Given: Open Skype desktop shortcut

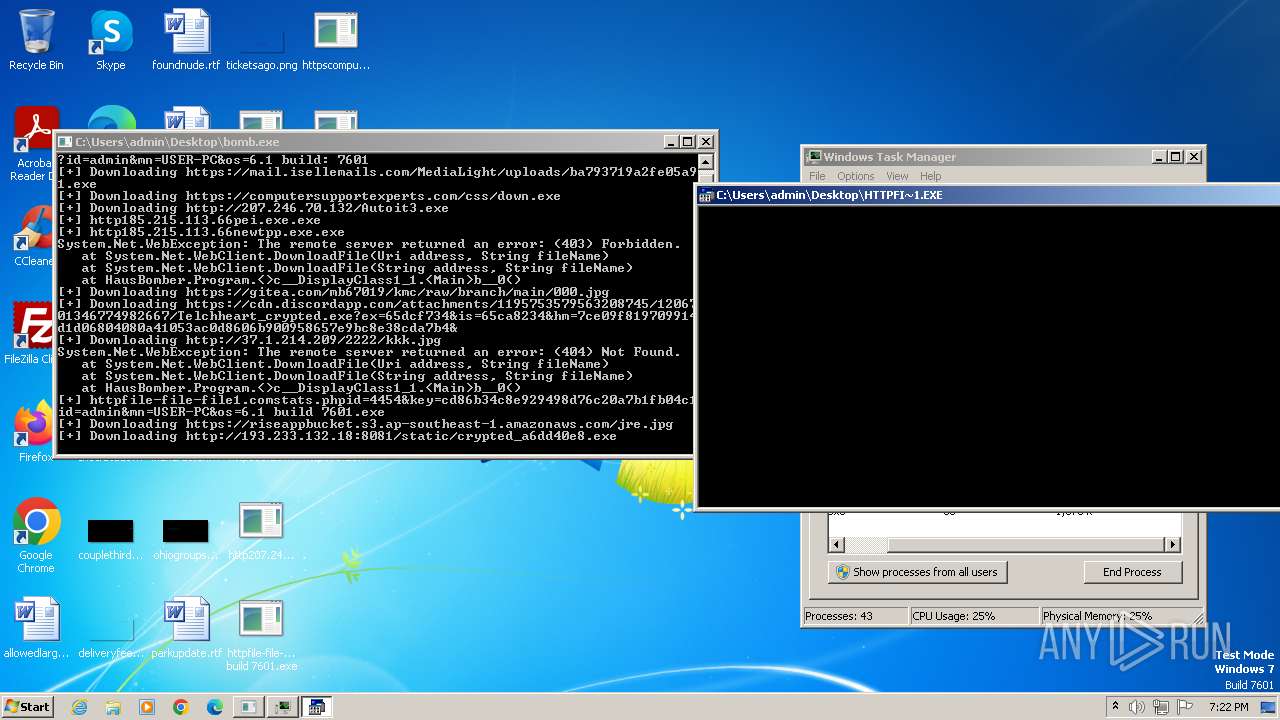Looking at the screenshot, I should [110, 40].
